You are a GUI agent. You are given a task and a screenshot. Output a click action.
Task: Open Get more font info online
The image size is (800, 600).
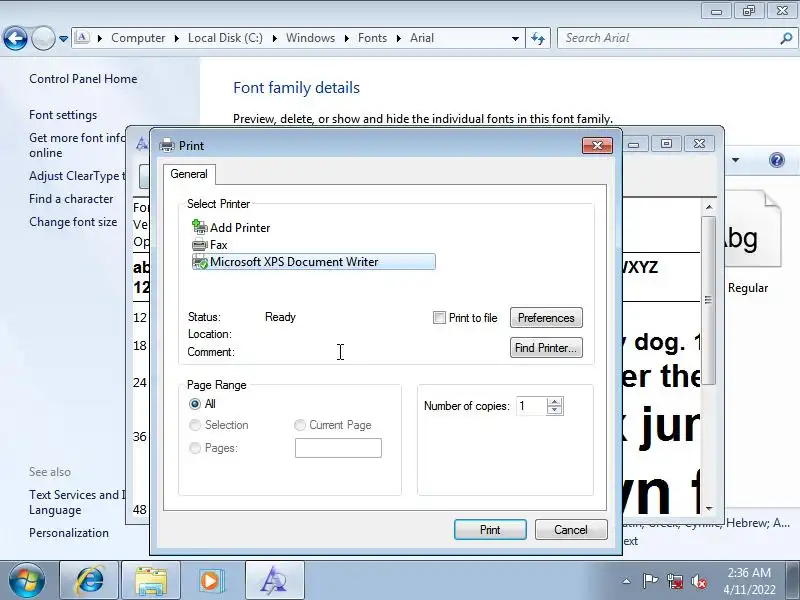(x=77, y=145)
